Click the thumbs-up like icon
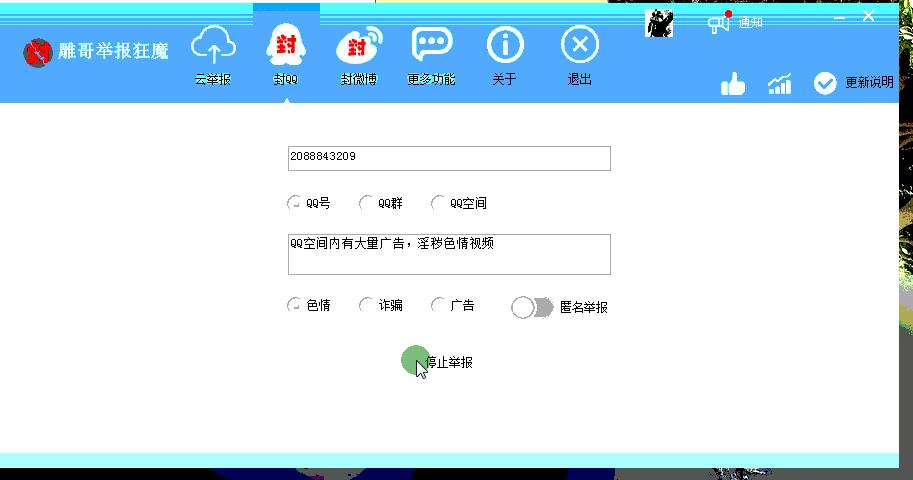The image size is (913, 480). (x=733, y=85)
